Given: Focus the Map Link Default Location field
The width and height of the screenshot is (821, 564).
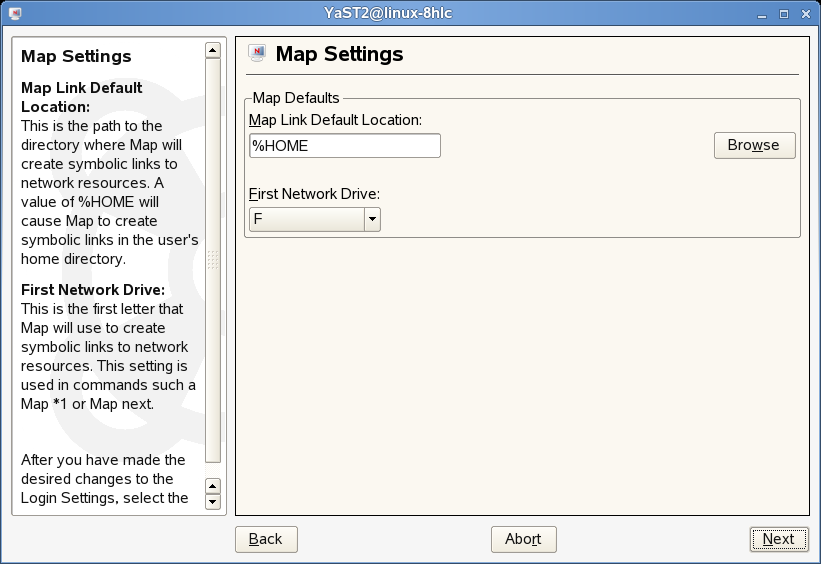Looking at the screenshot, I should 344,145.
